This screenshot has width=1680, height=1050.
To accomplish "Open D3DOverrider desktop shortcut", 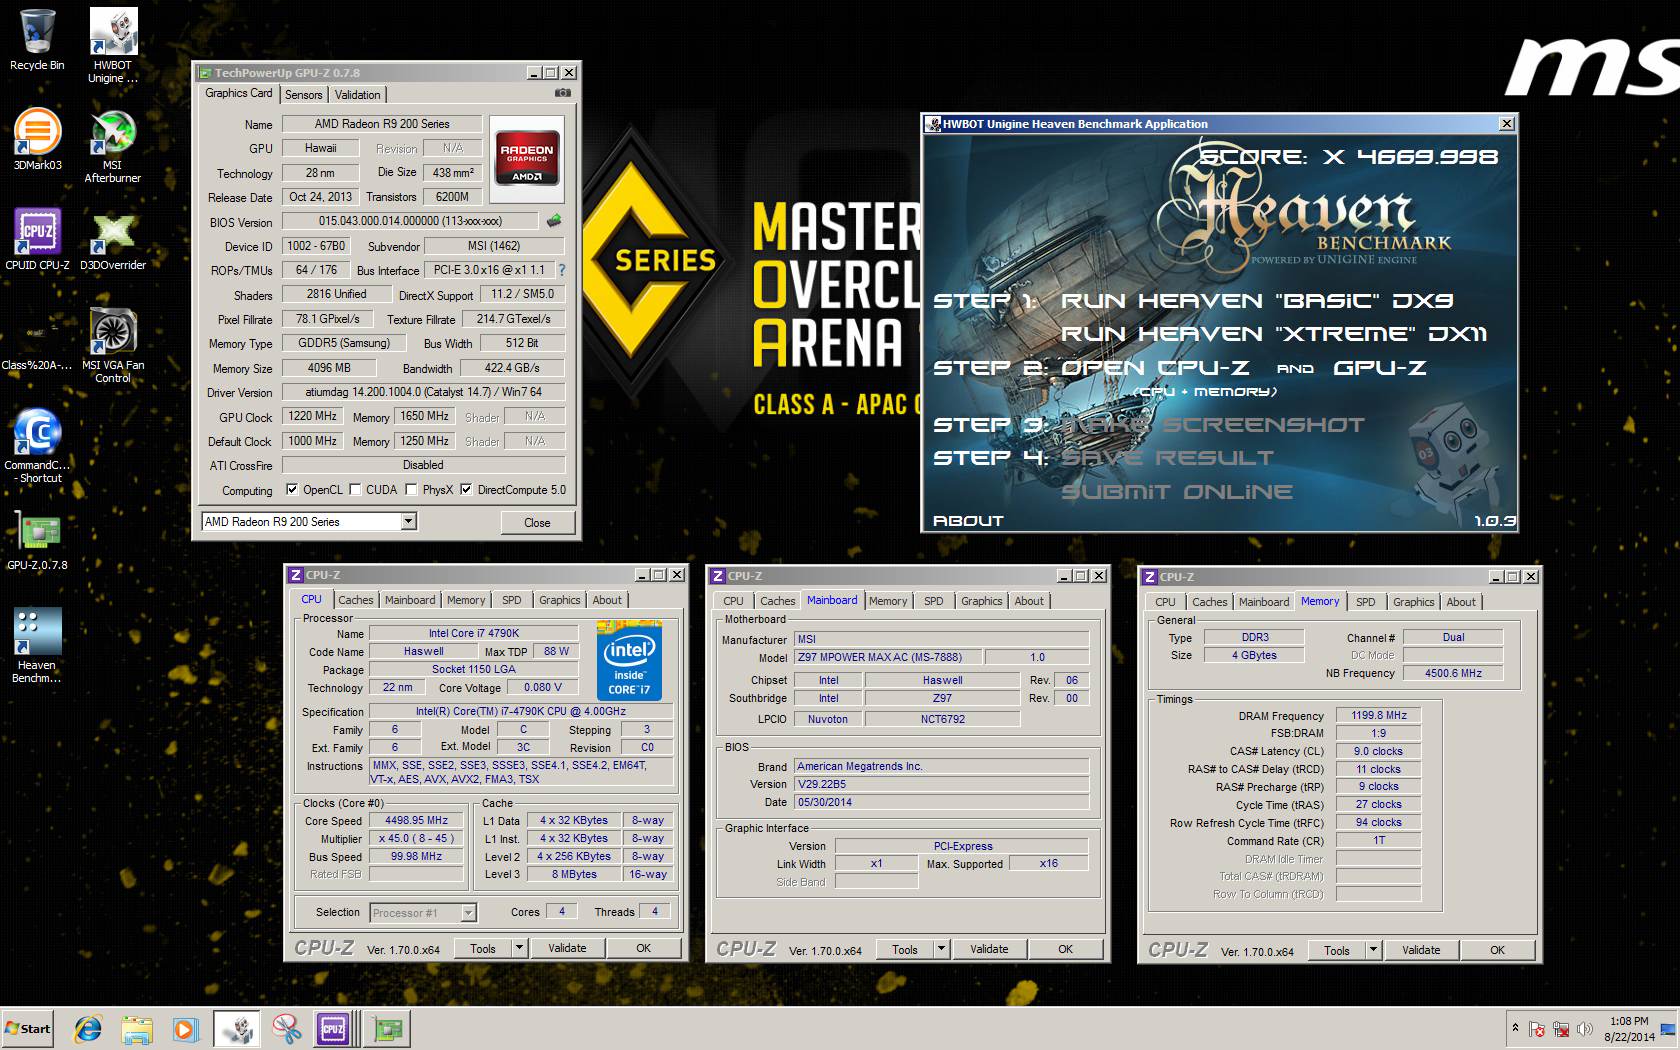I will [113, 240].
